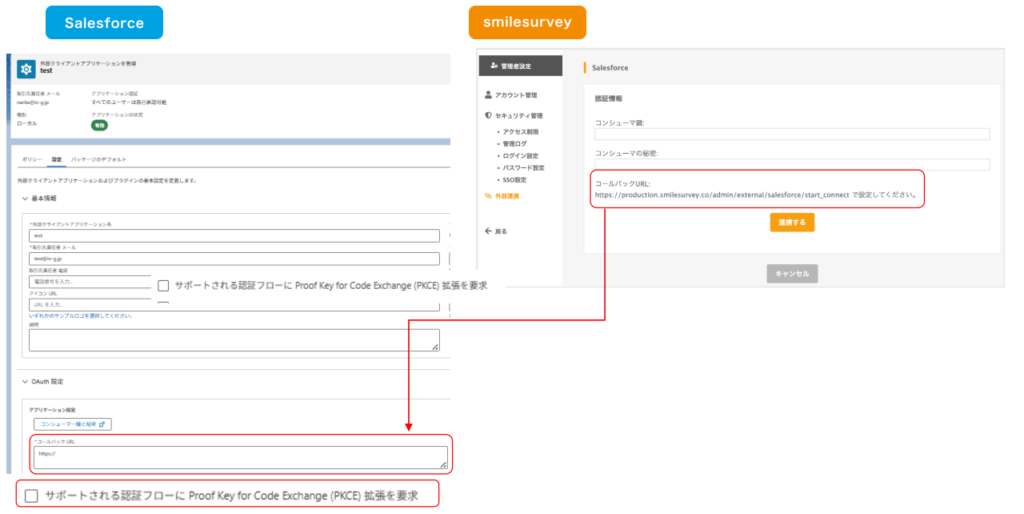Tick the PKCE checkbox overlapping the アイコン URL field

[163, 285]
